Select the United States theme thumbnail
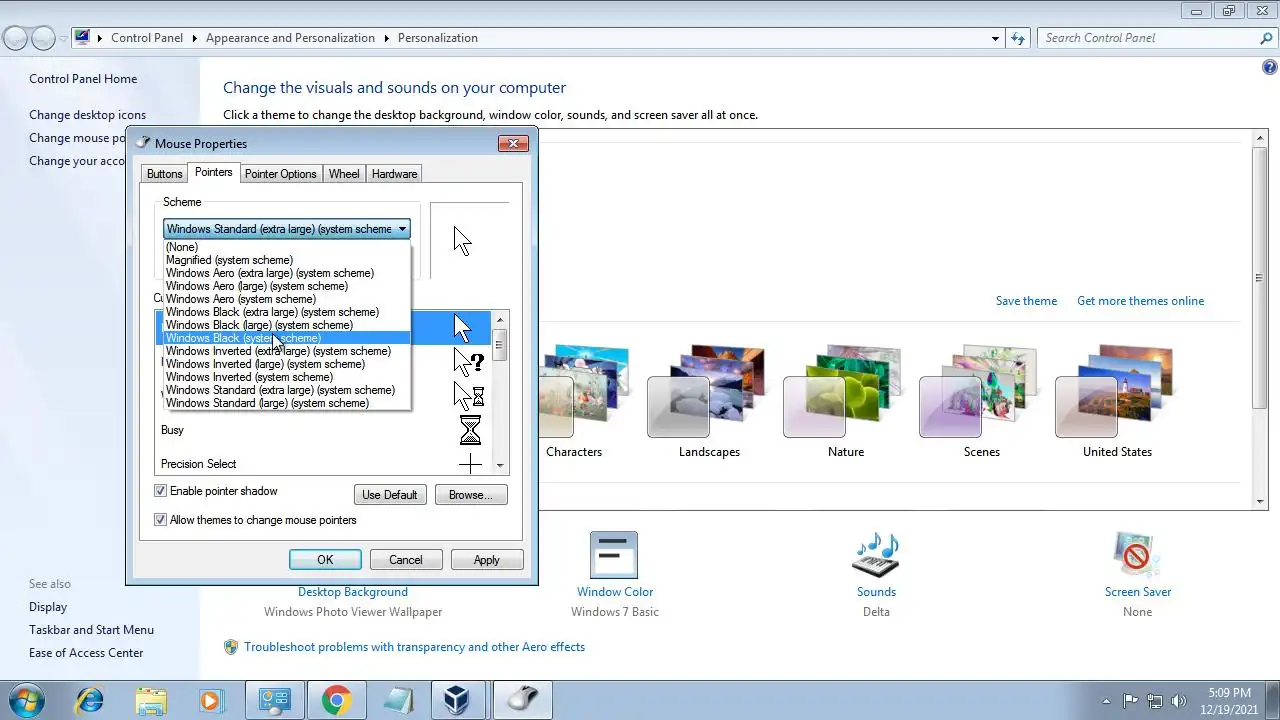Image resolution: width=1280 pixels, height=720 pixels. pos(1117,392)
